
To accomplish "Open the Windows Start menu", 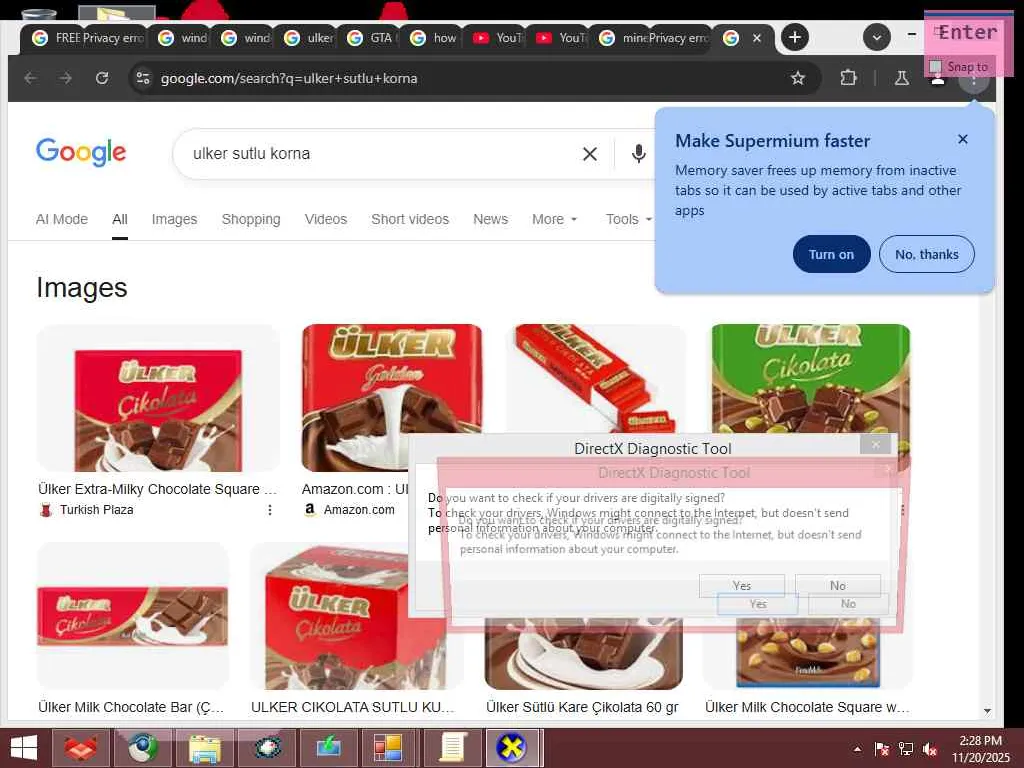I will pos(24,748).
